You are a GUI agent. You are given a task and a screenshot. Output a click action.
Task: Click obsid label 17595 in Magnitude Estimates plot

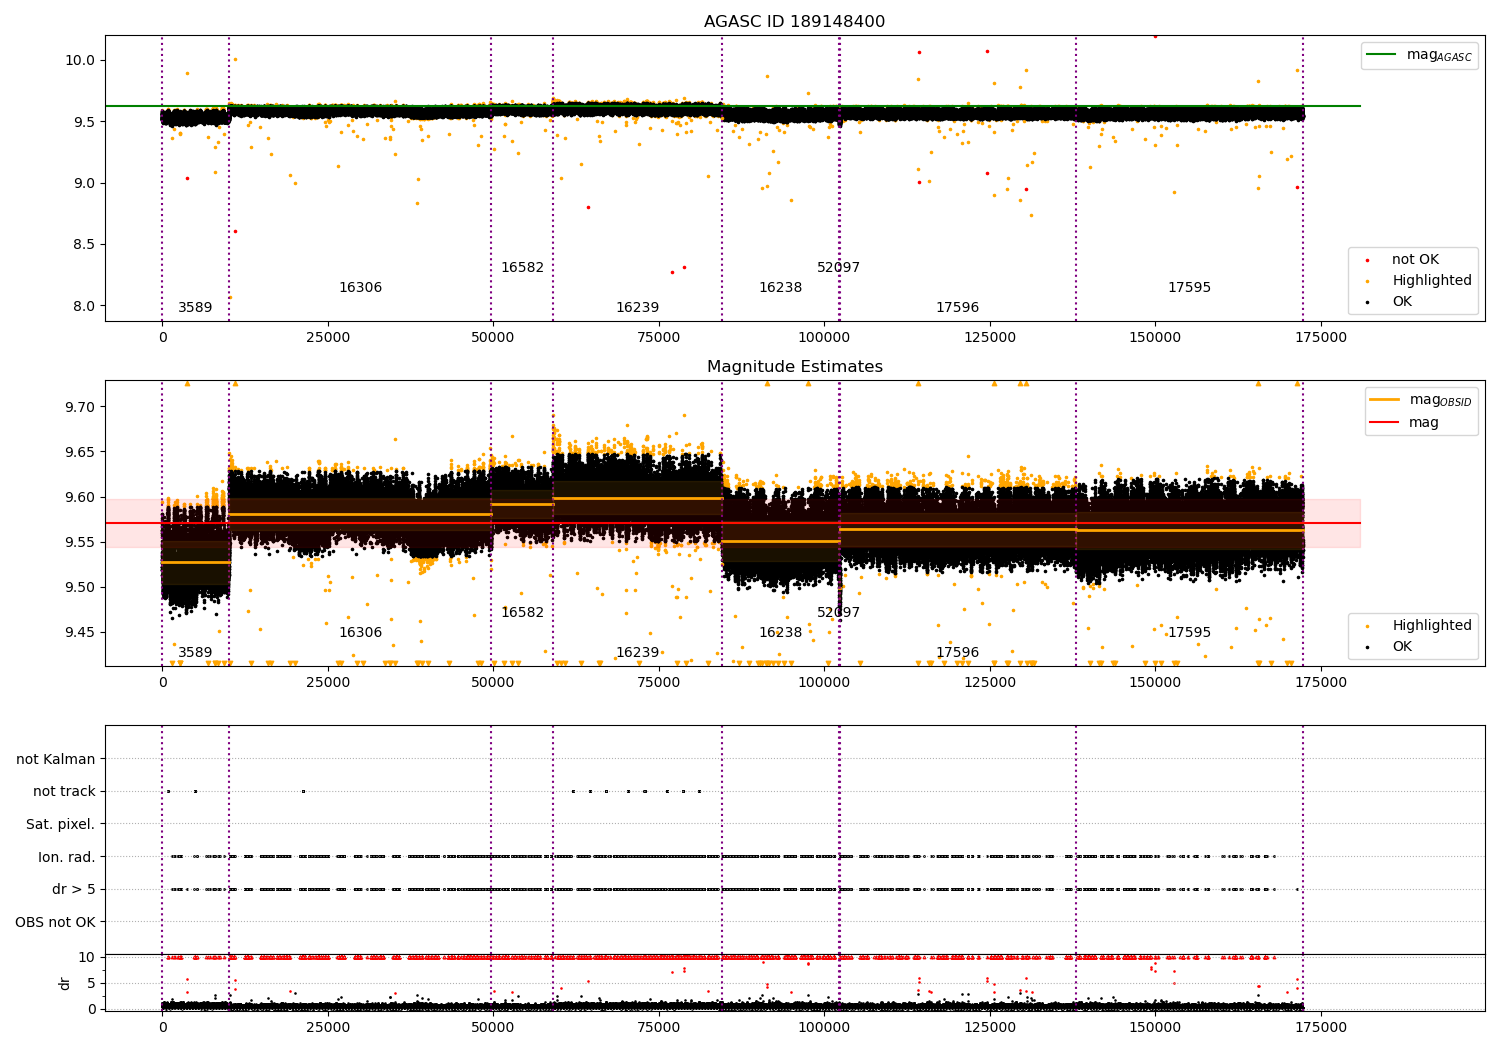(x=1189, y=633)
